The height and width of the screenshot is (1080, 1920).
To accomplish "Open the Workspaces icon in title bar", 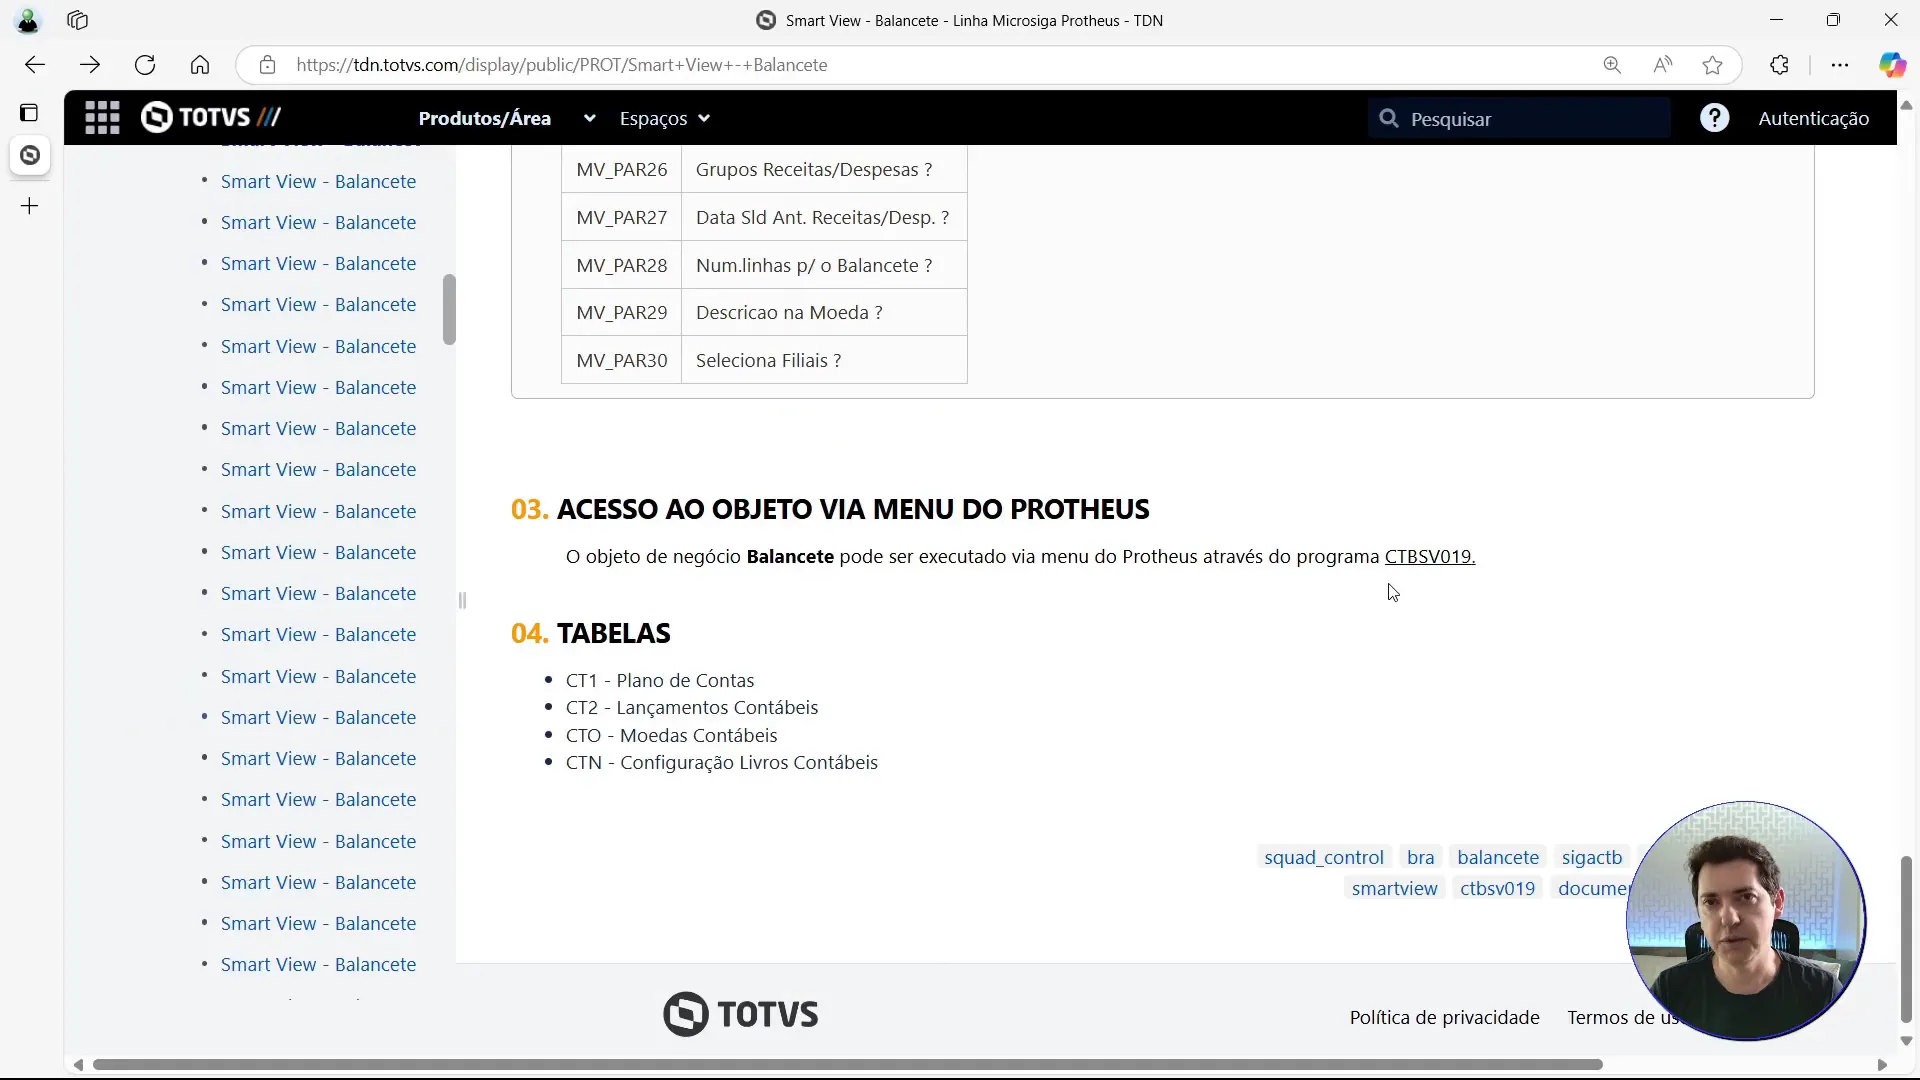I will click(78, 20).
